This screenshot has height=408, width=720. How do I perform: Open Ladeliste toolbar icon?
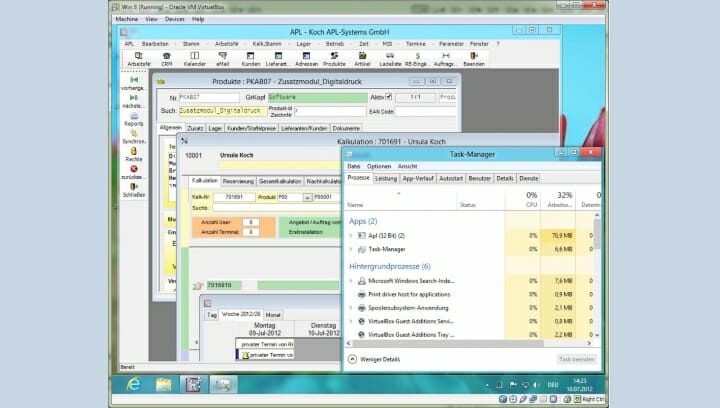(x=390, y=59)
